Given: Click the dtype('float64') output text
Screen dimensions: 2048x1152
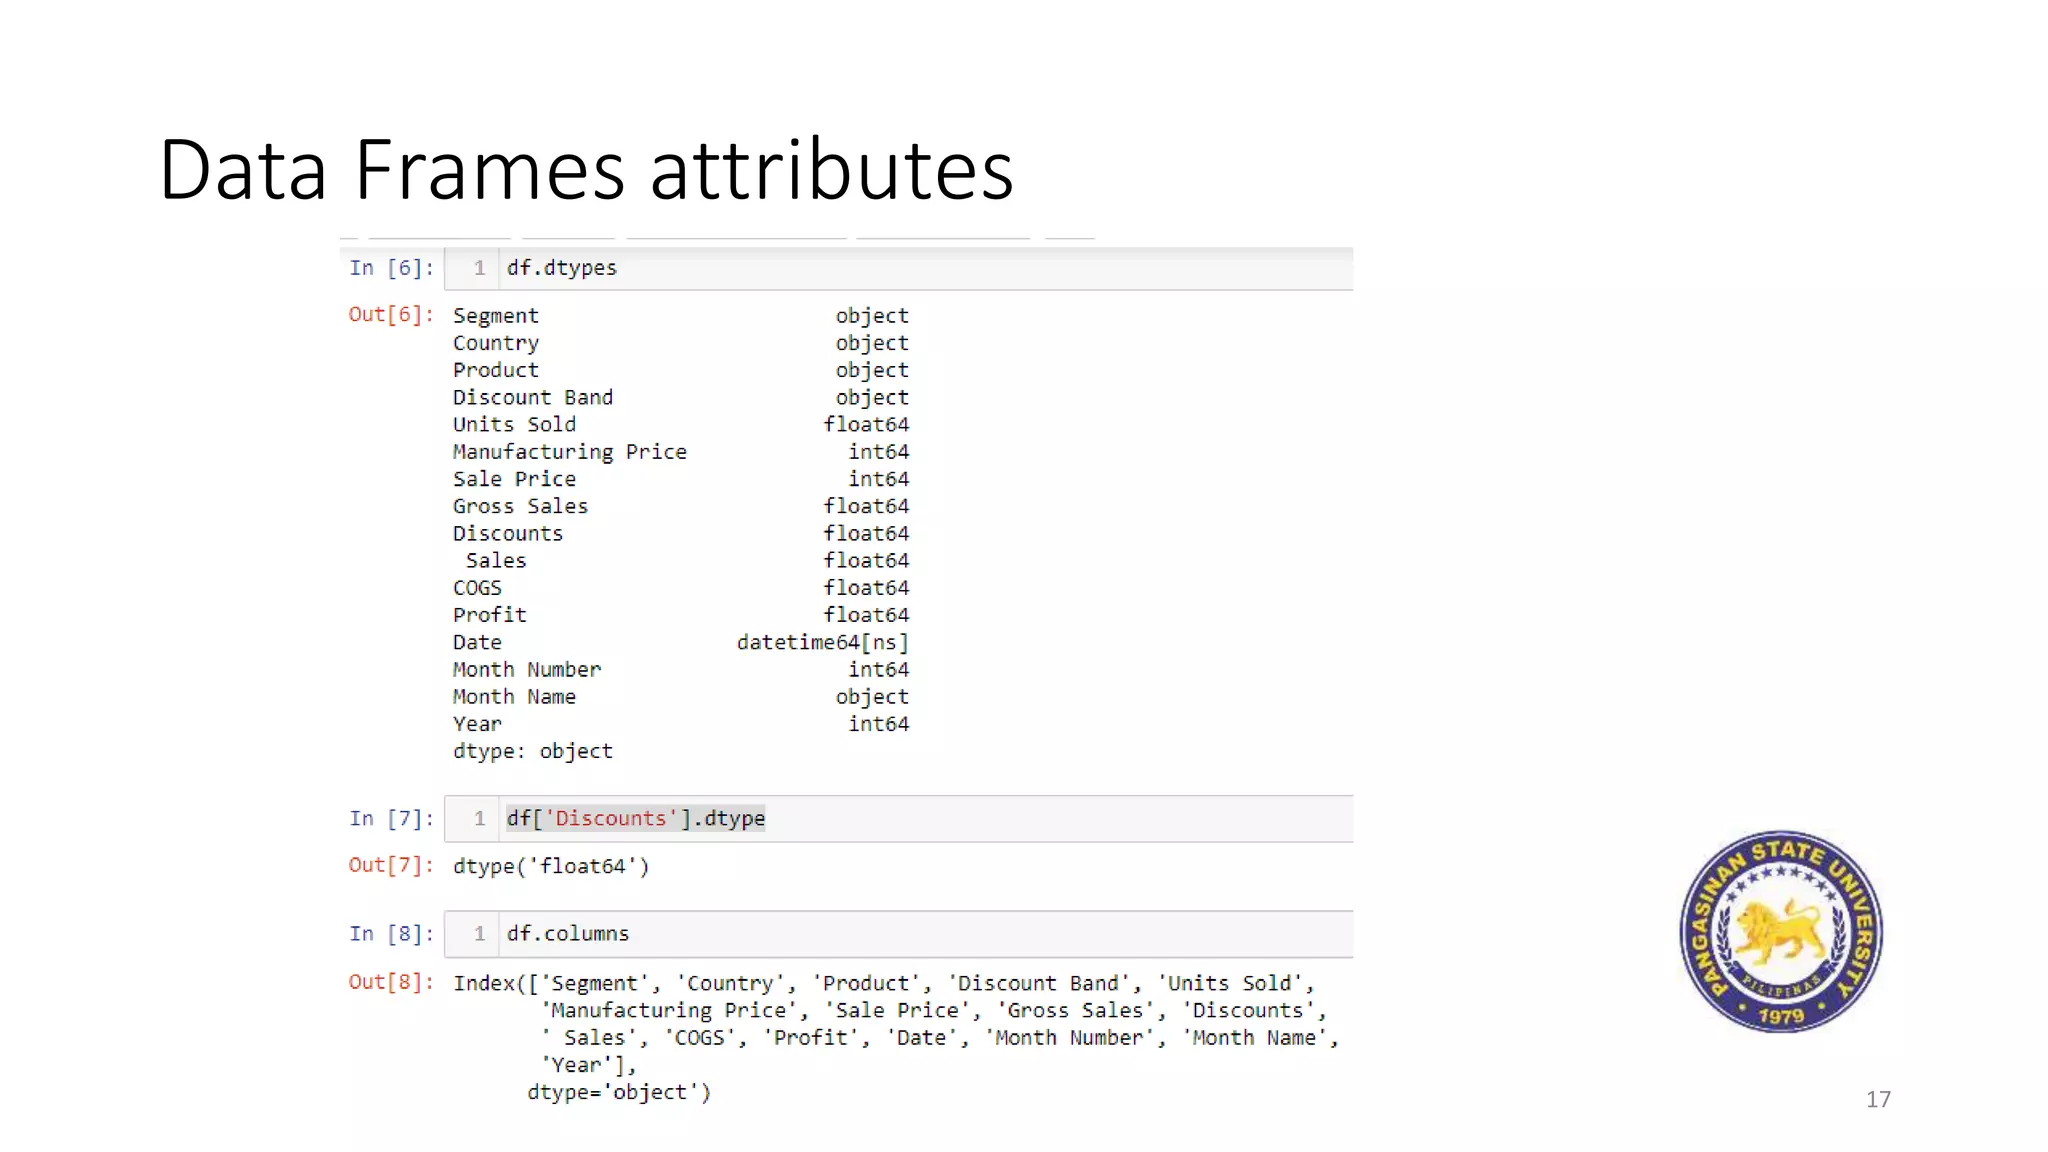Looking at the screenshot, I should (x=551, y=866).
